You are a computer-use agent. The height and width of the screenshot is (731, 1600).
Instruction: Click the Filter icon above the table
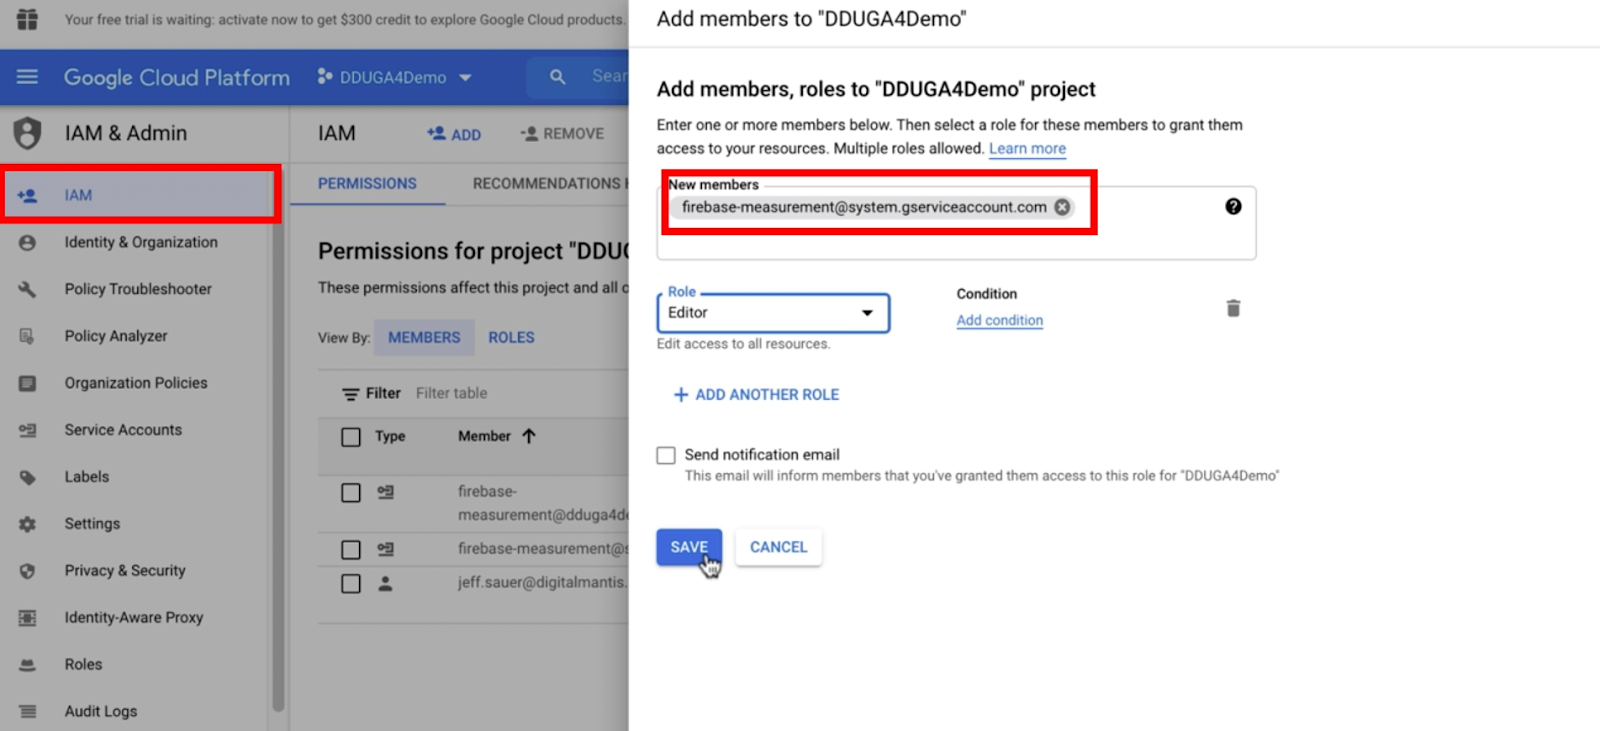(350, 394)
